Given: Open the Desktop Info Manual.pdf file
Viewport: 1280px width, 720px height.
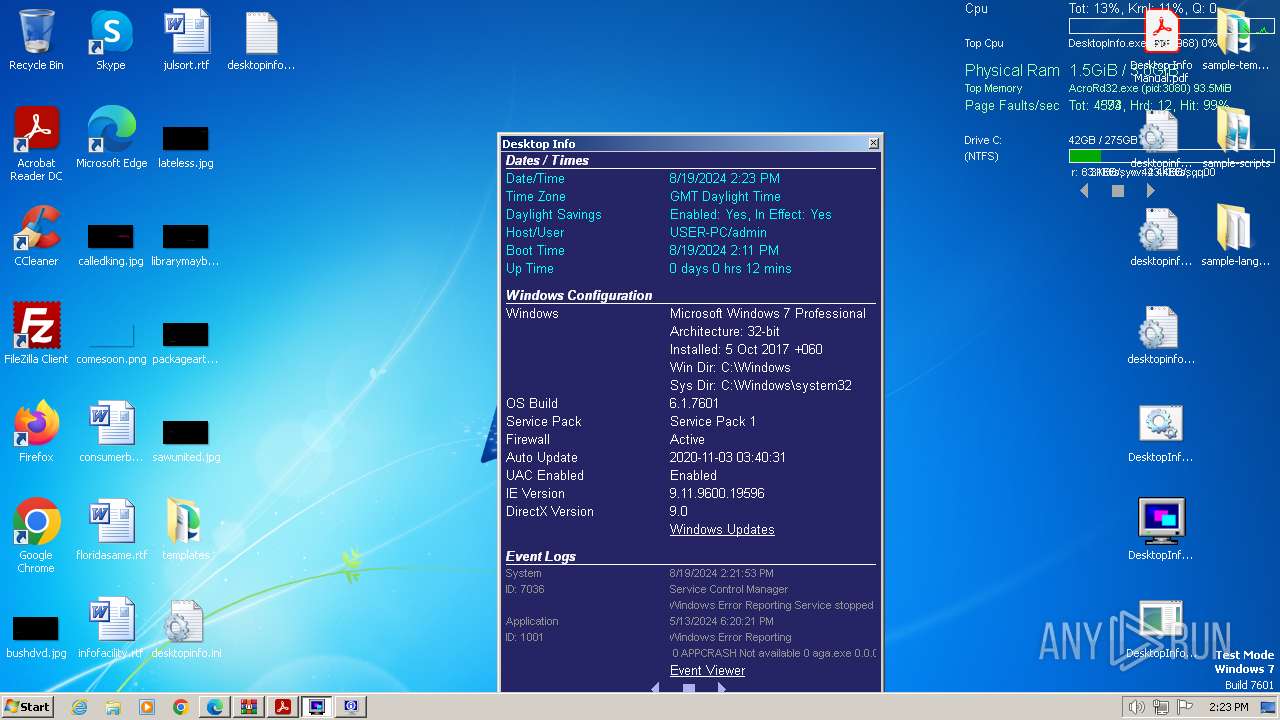Looking at the screenshot, I should click(1160, 45).
